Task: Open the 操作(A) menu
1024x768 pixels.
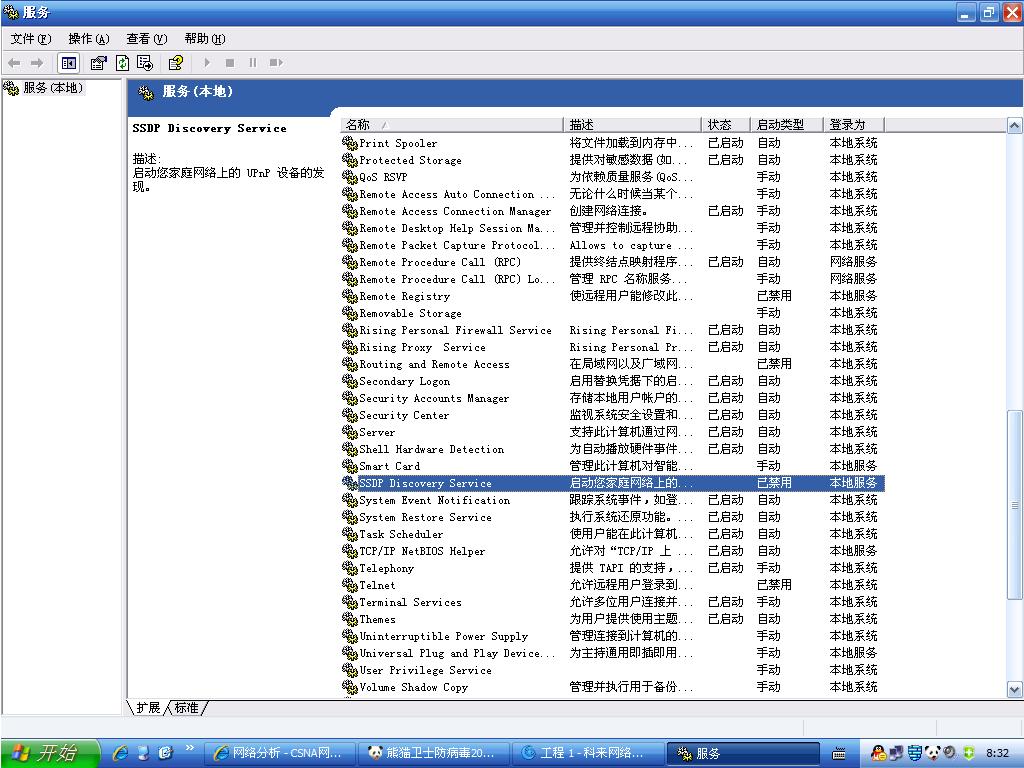Action: (88, 39)
